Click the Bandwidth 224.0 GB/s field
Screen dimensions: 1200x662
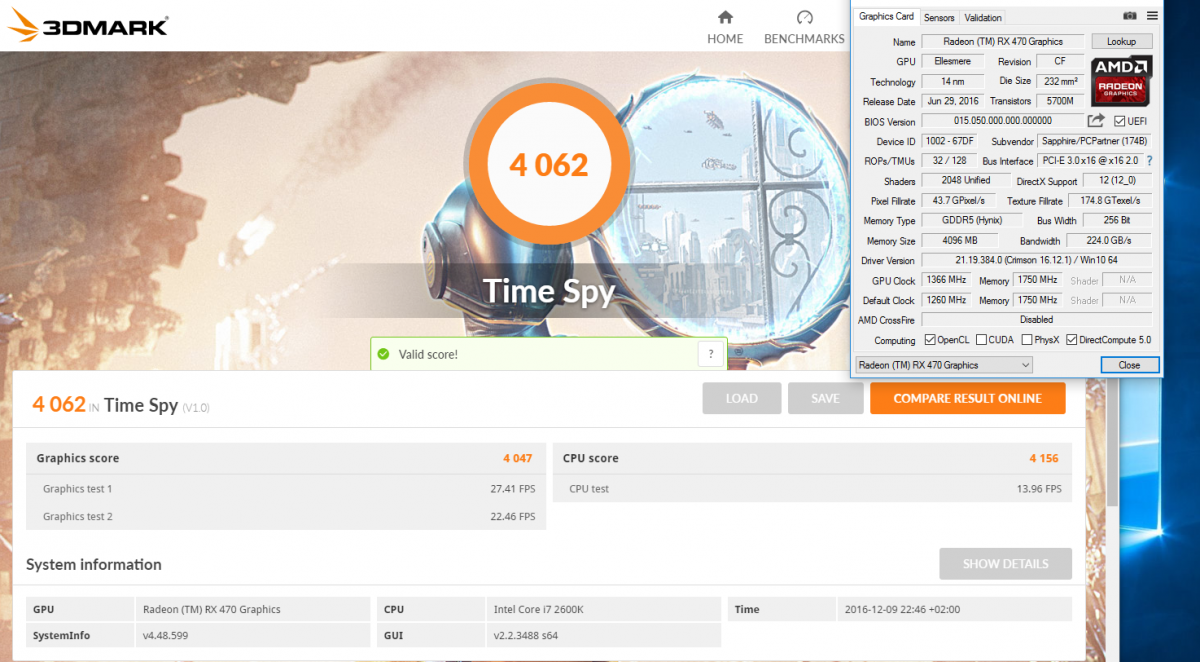pyautogui.click(x=1109, y=241)
